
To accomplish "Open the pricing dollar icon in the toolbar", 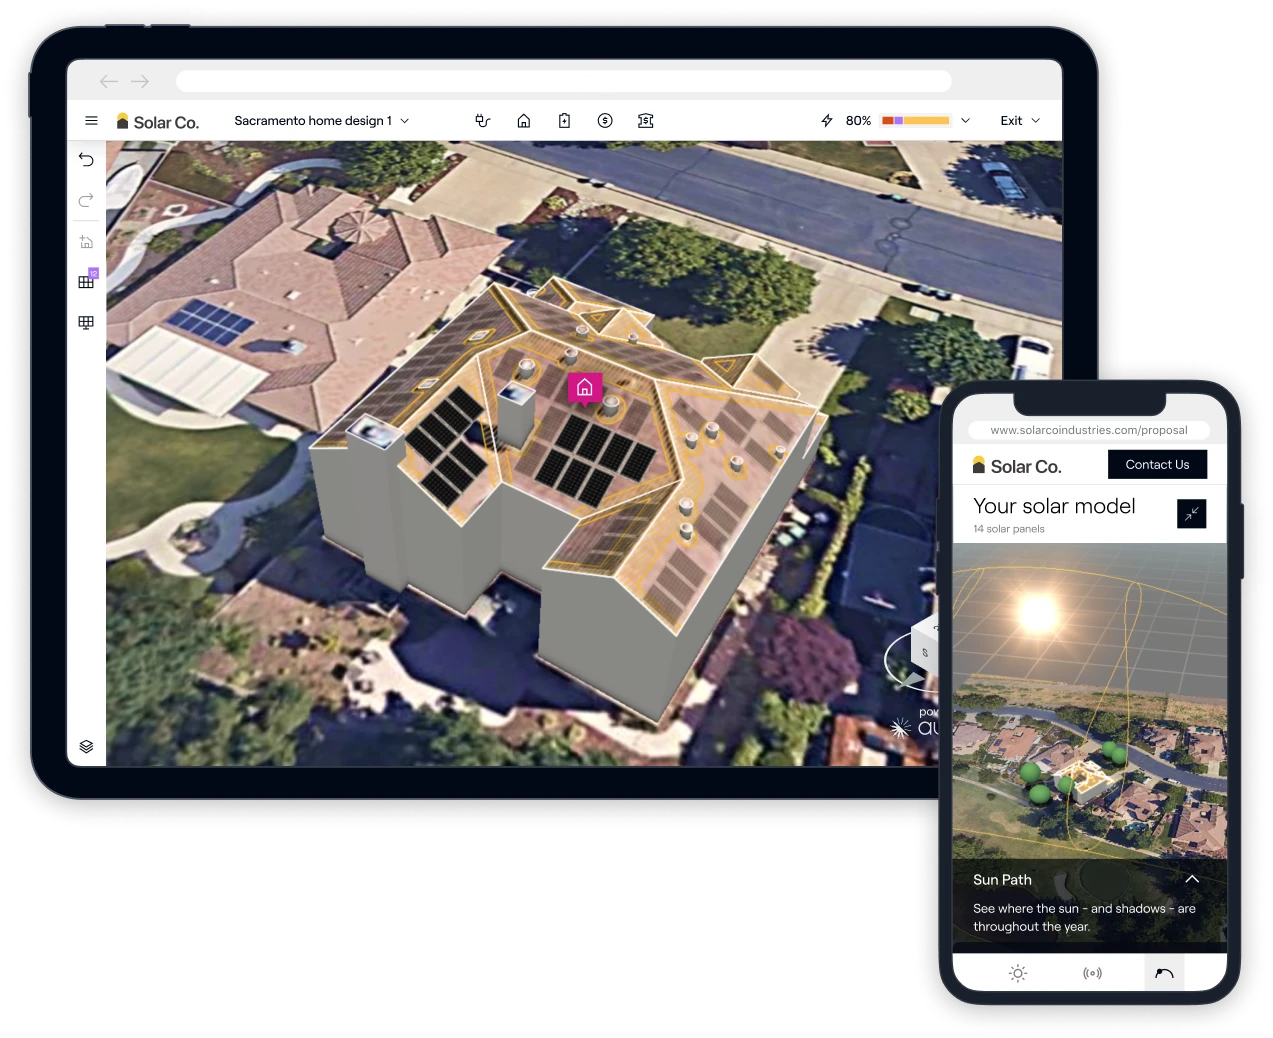I will [x=605, y=120].
